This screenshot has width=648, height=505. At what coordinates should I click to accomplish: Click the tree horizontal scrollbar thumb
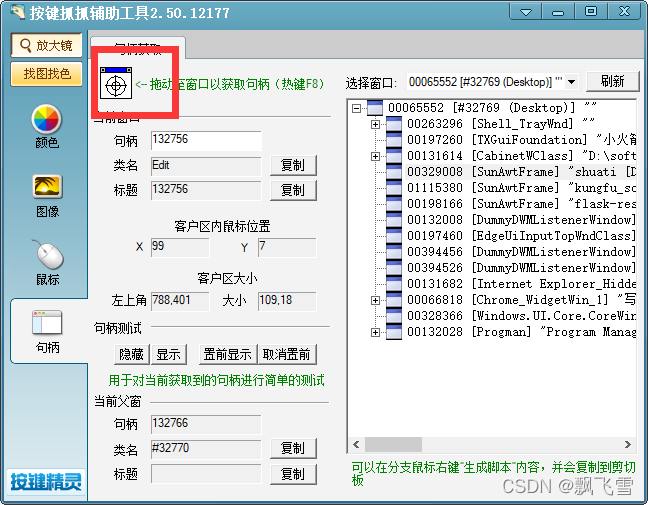pyautogui.click(x=393, y=445)
